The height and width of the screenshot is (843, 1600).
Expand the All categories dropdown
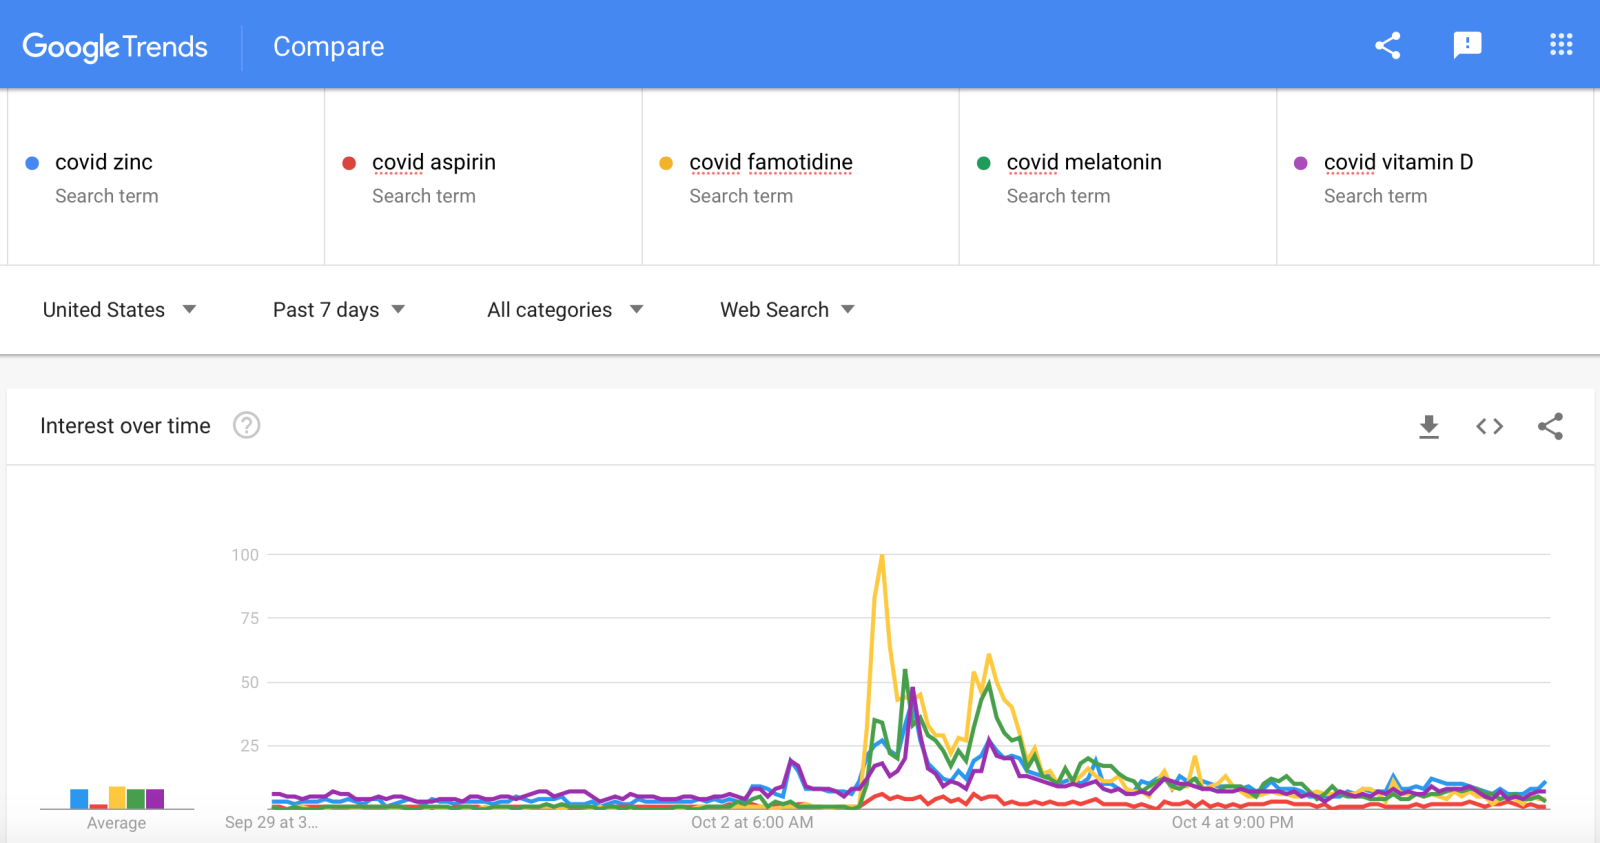point(564,310)
